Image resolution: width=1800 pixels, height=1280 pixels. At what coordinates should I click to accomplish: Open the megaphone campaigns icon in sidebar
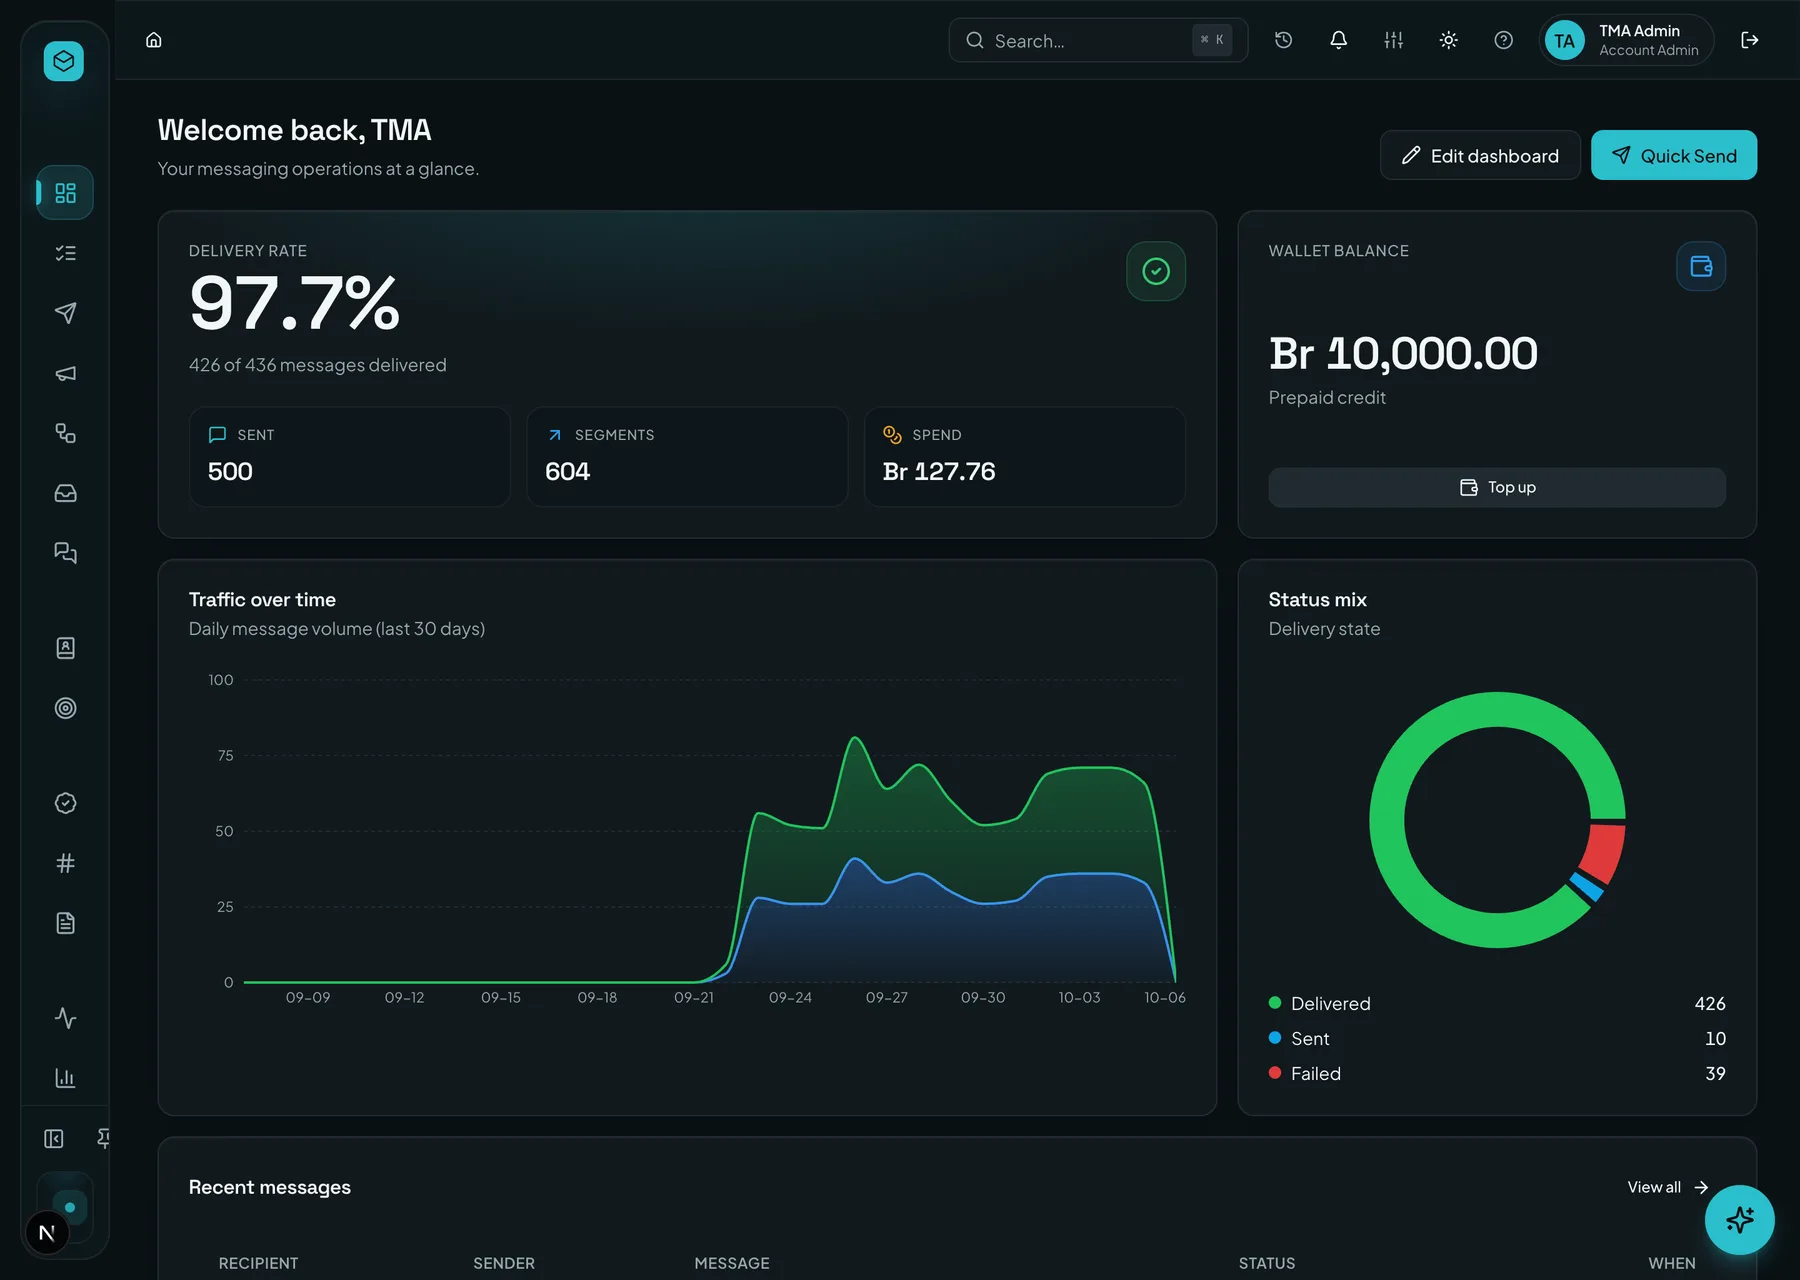(65, 373)
